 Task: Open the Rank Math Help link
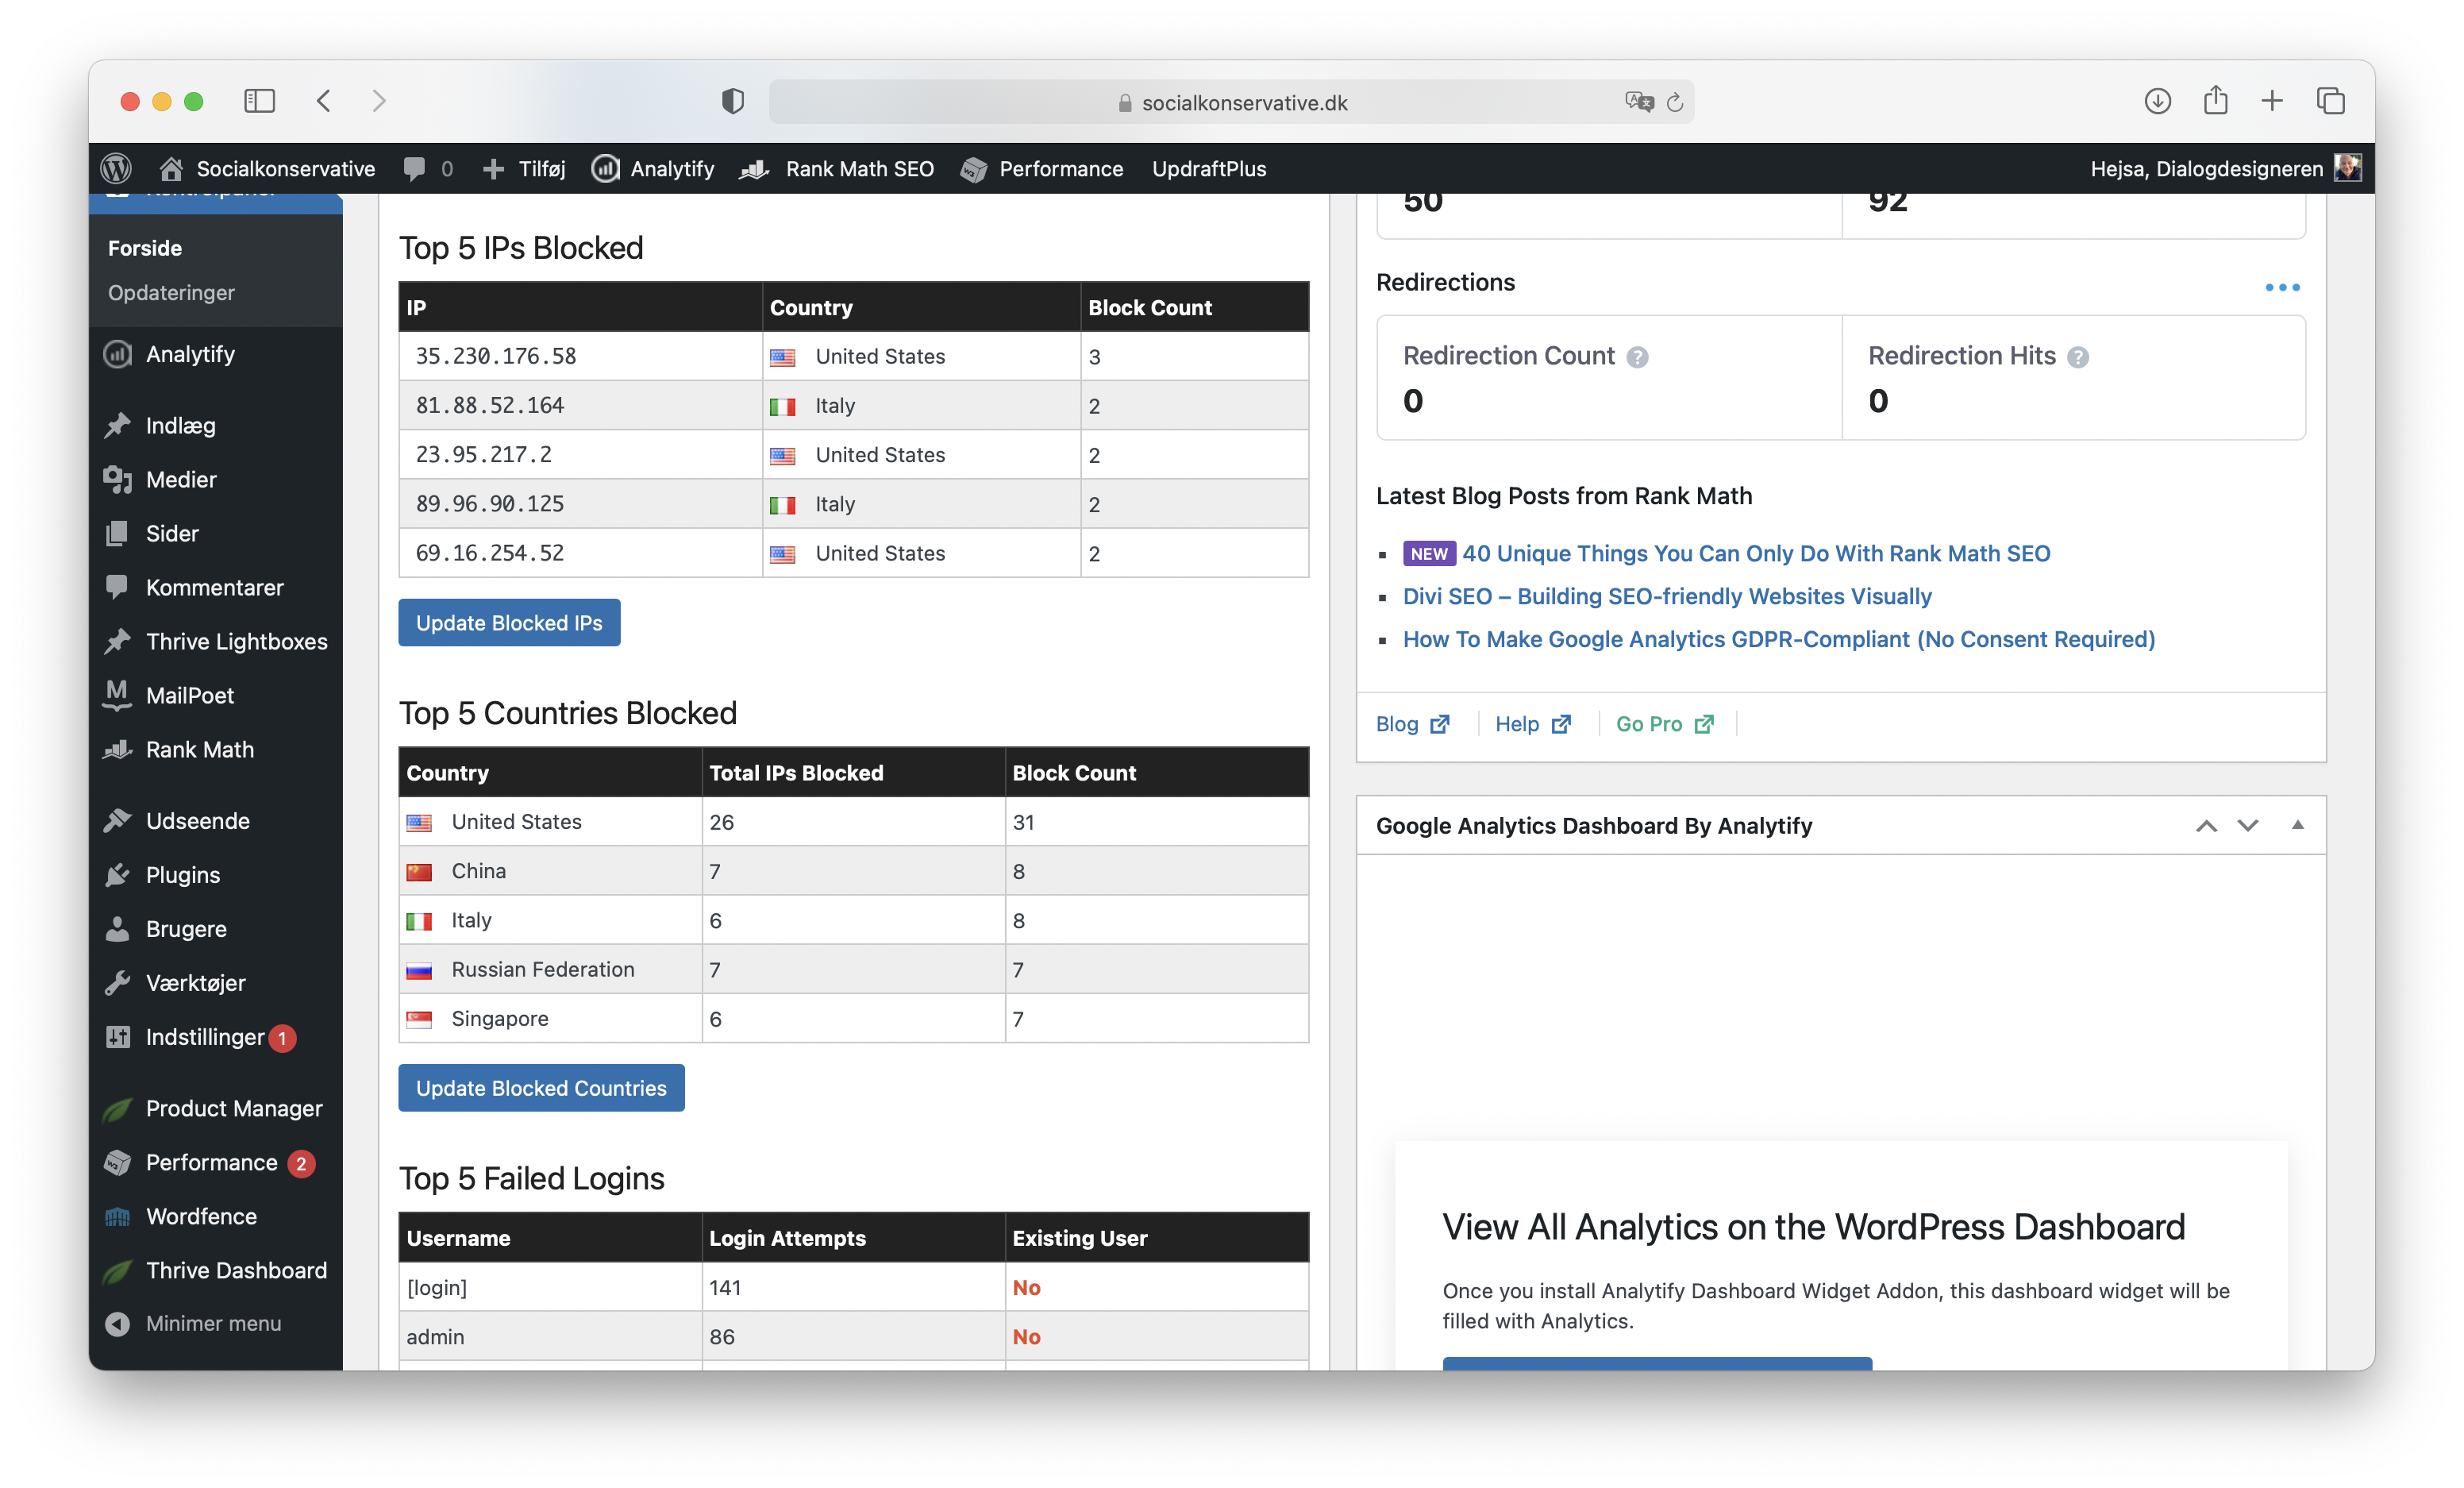tap(1532, 723)
